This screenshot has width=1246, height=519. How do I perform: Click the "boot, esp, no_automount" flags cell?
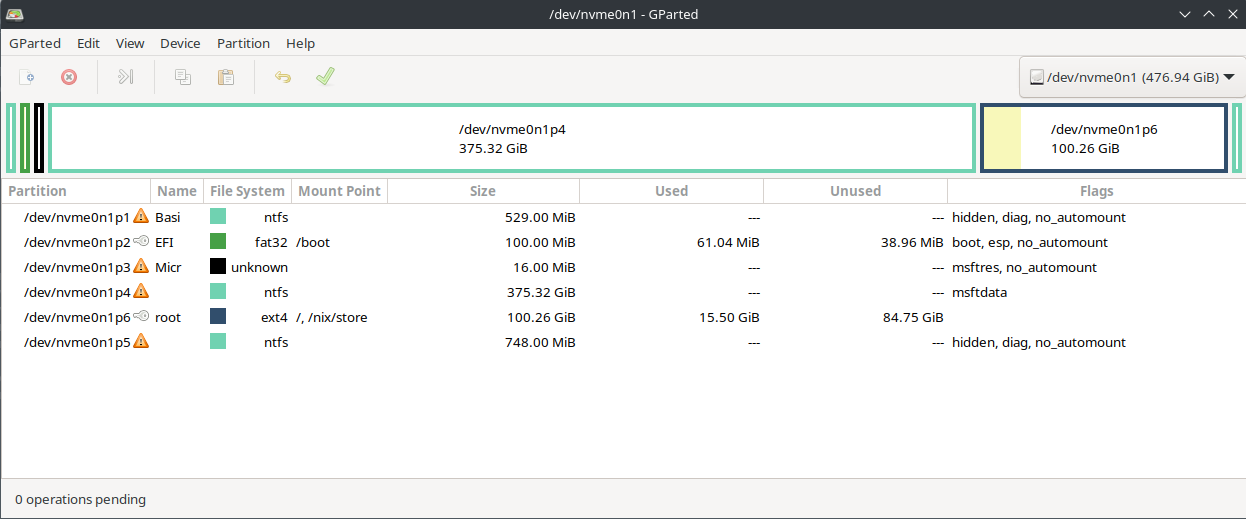click(x=1030, y=242)
